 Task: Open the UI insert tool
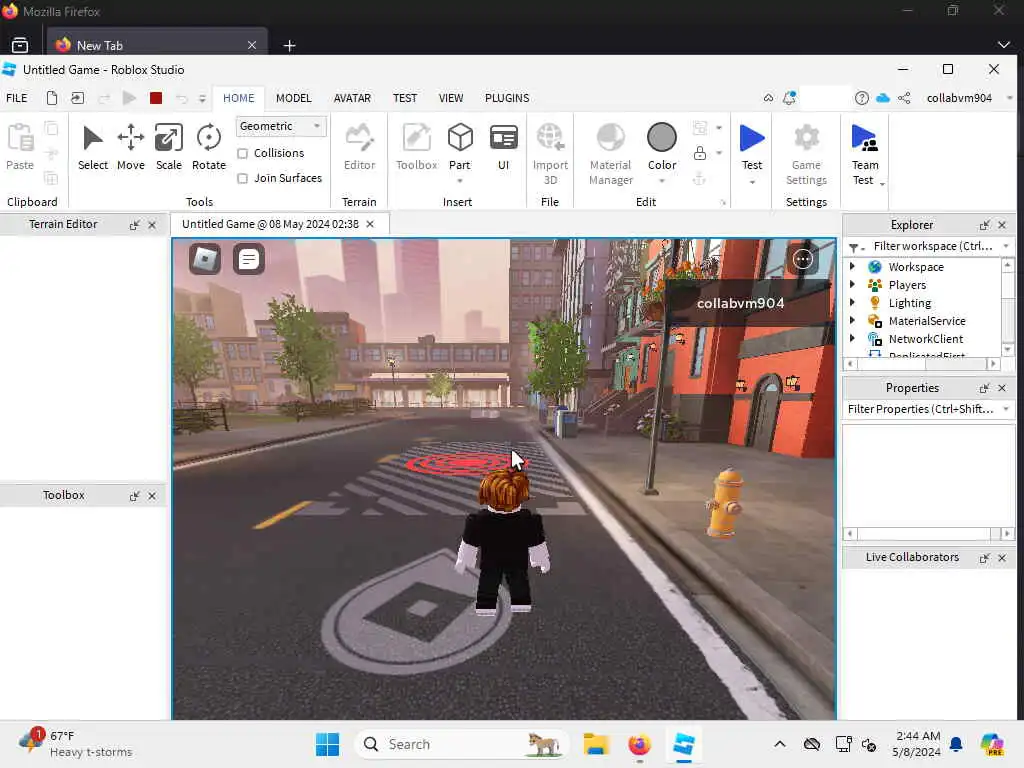[x=504, y=148]
